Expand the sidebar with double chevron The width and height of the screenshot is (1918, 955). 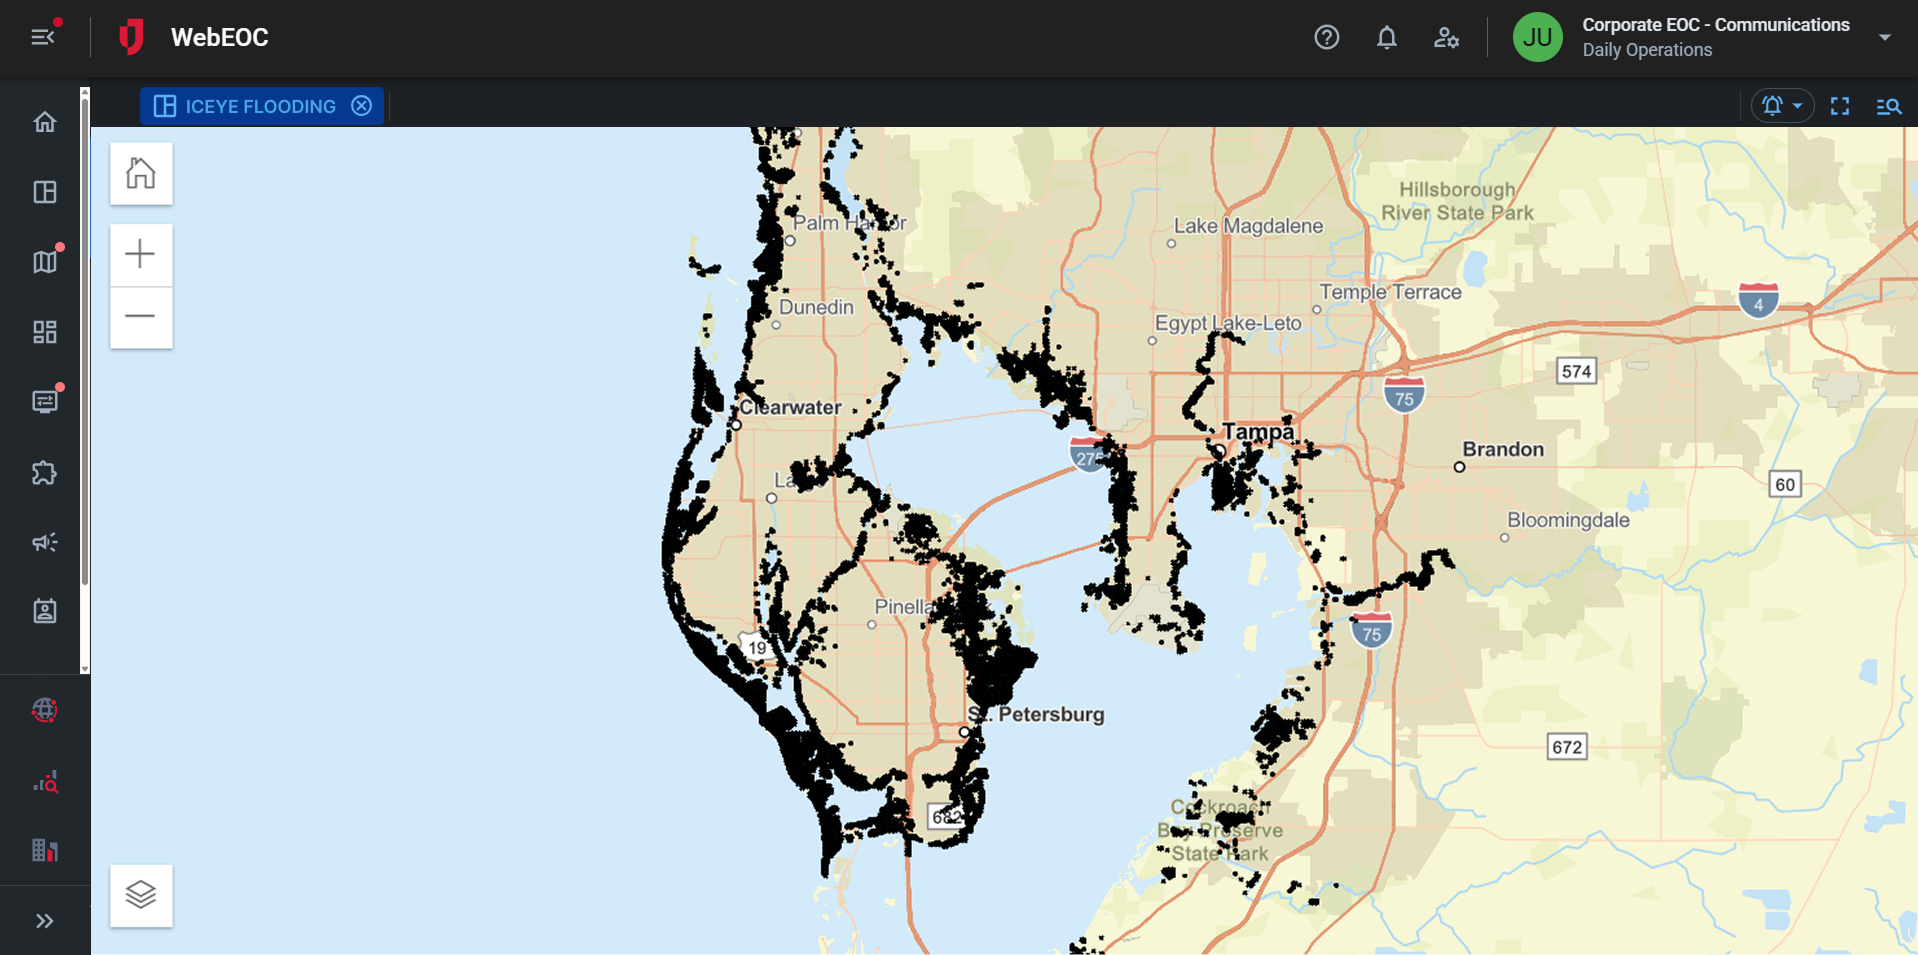[45, 921]
